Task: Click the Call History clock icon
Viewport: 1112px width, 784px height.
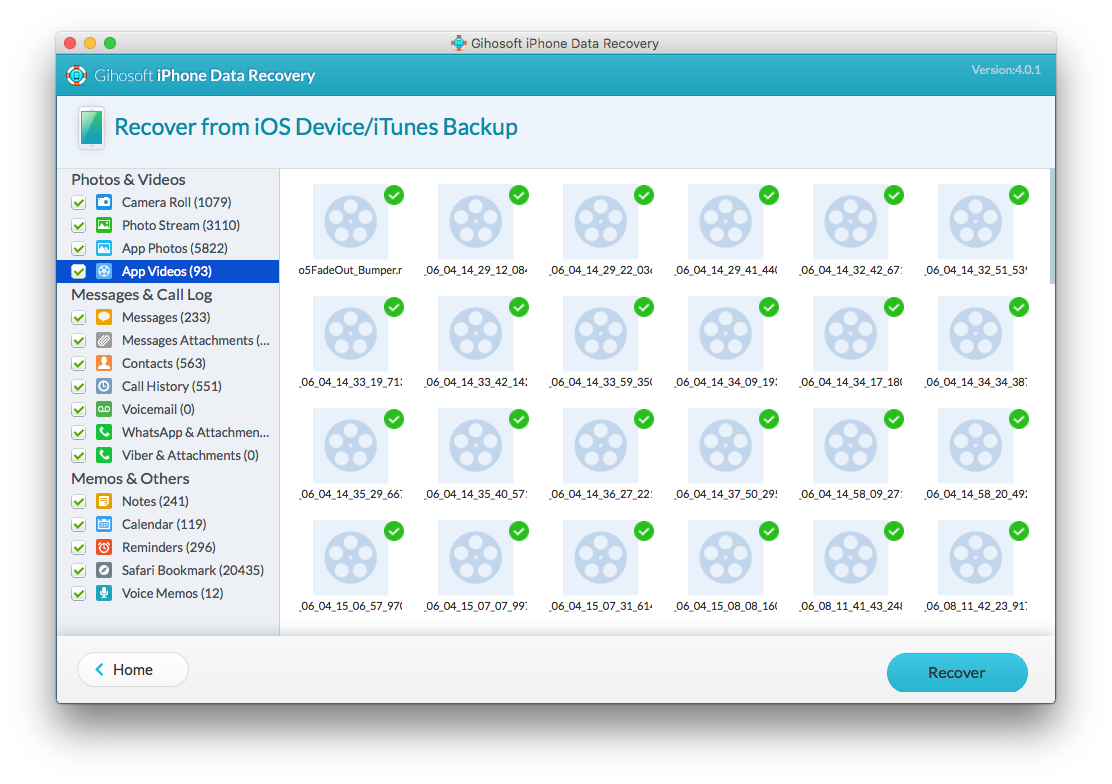Action: point(104,386)
